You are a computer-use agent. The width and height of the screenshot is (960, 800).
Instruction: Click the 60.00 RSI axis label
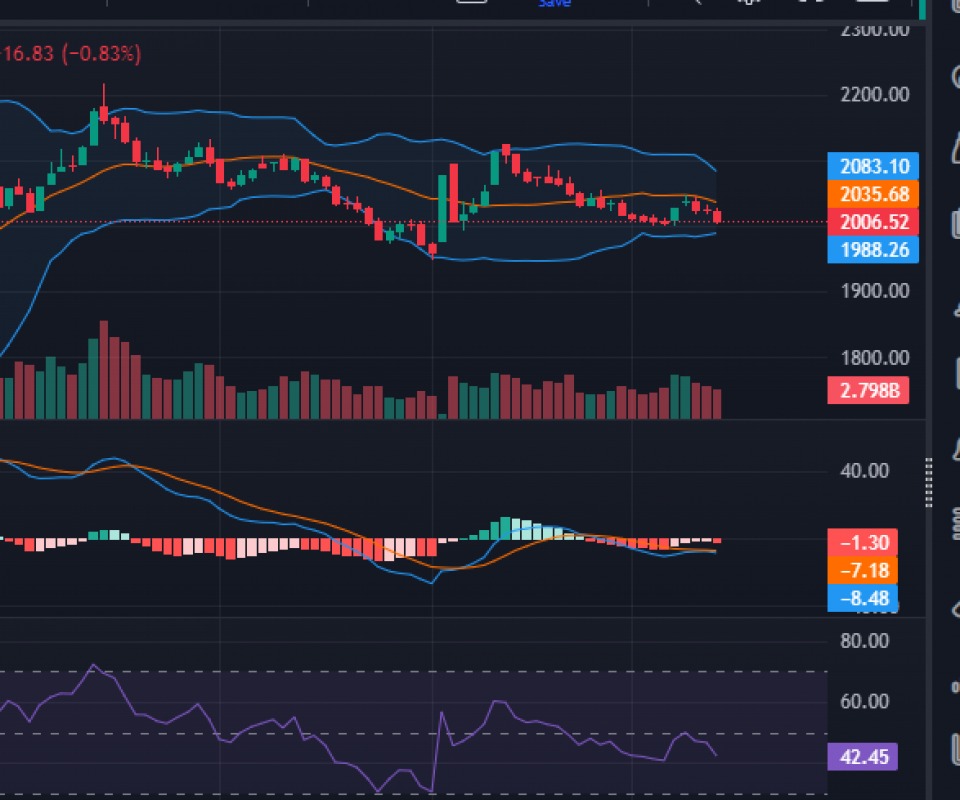point(864,701)
